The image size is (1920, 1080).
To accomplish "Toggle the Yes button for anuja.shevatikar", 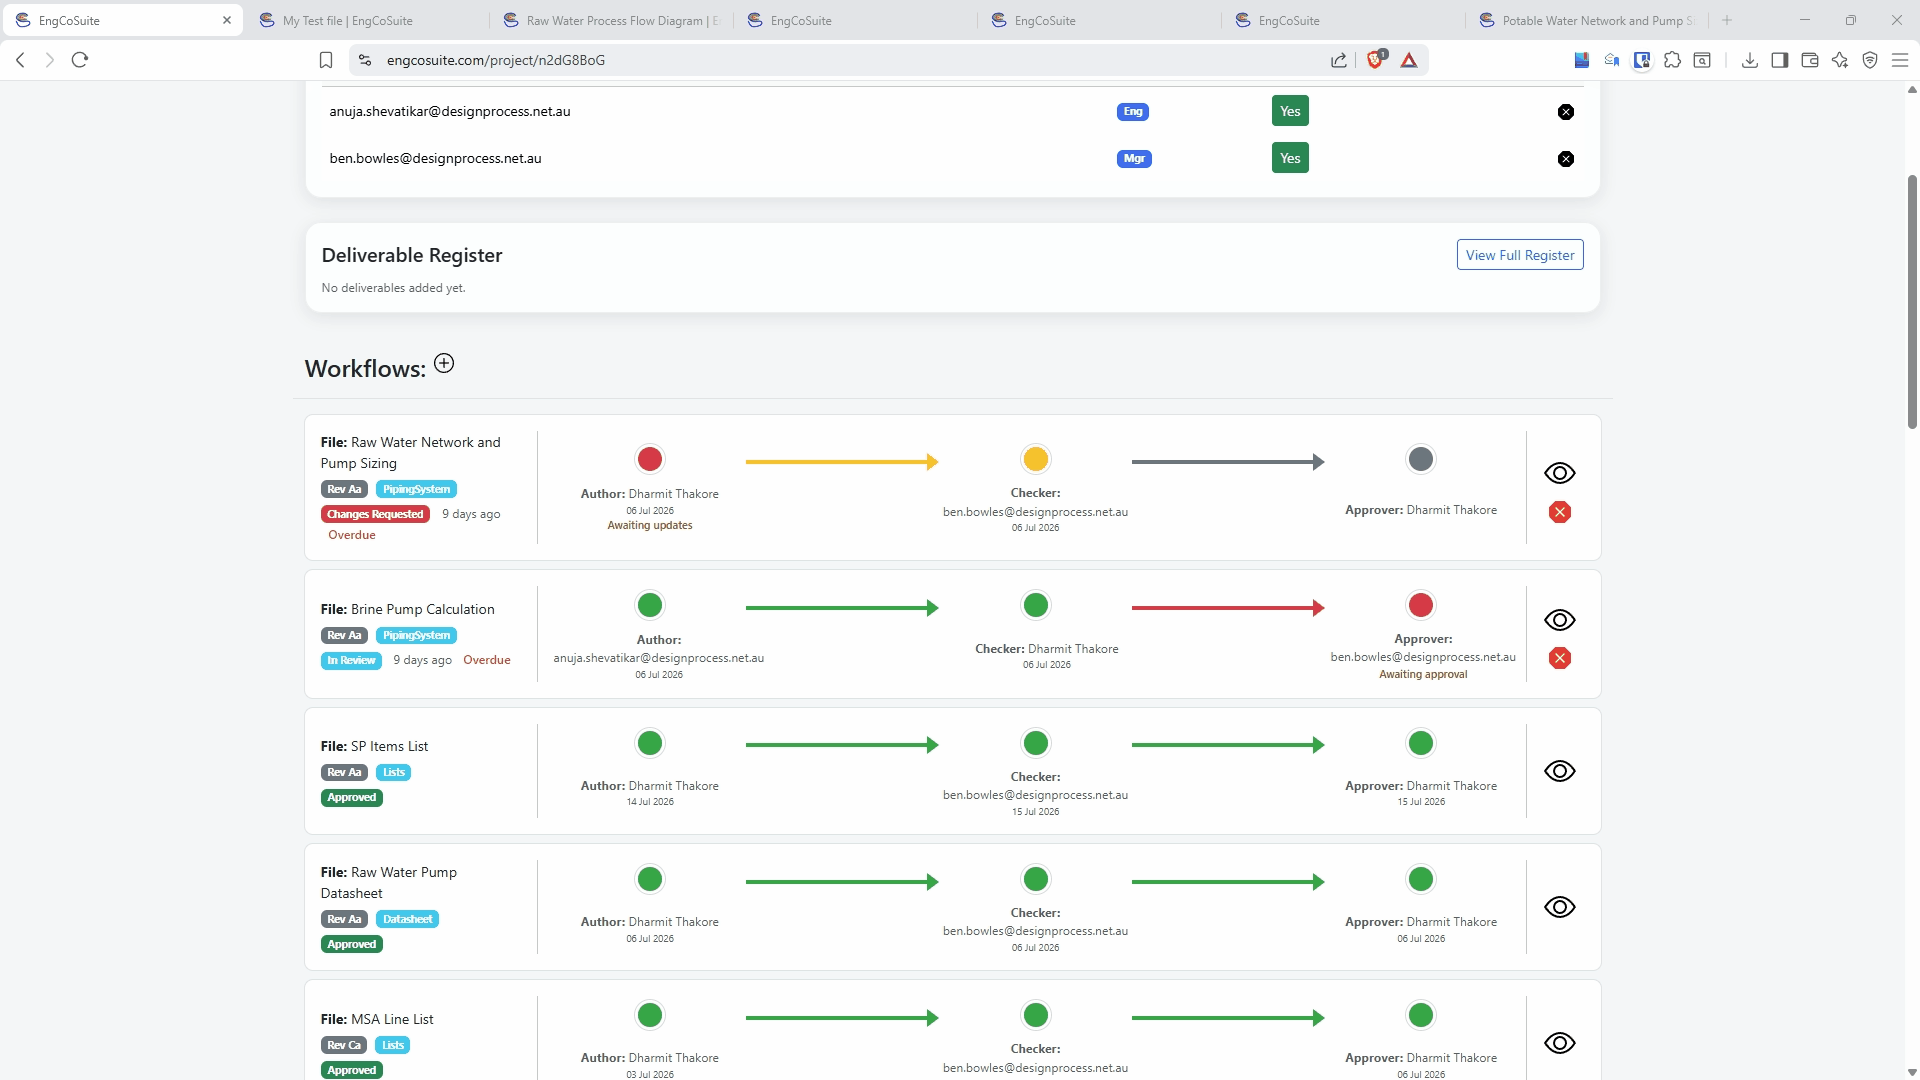I will tap(1290, 111).
